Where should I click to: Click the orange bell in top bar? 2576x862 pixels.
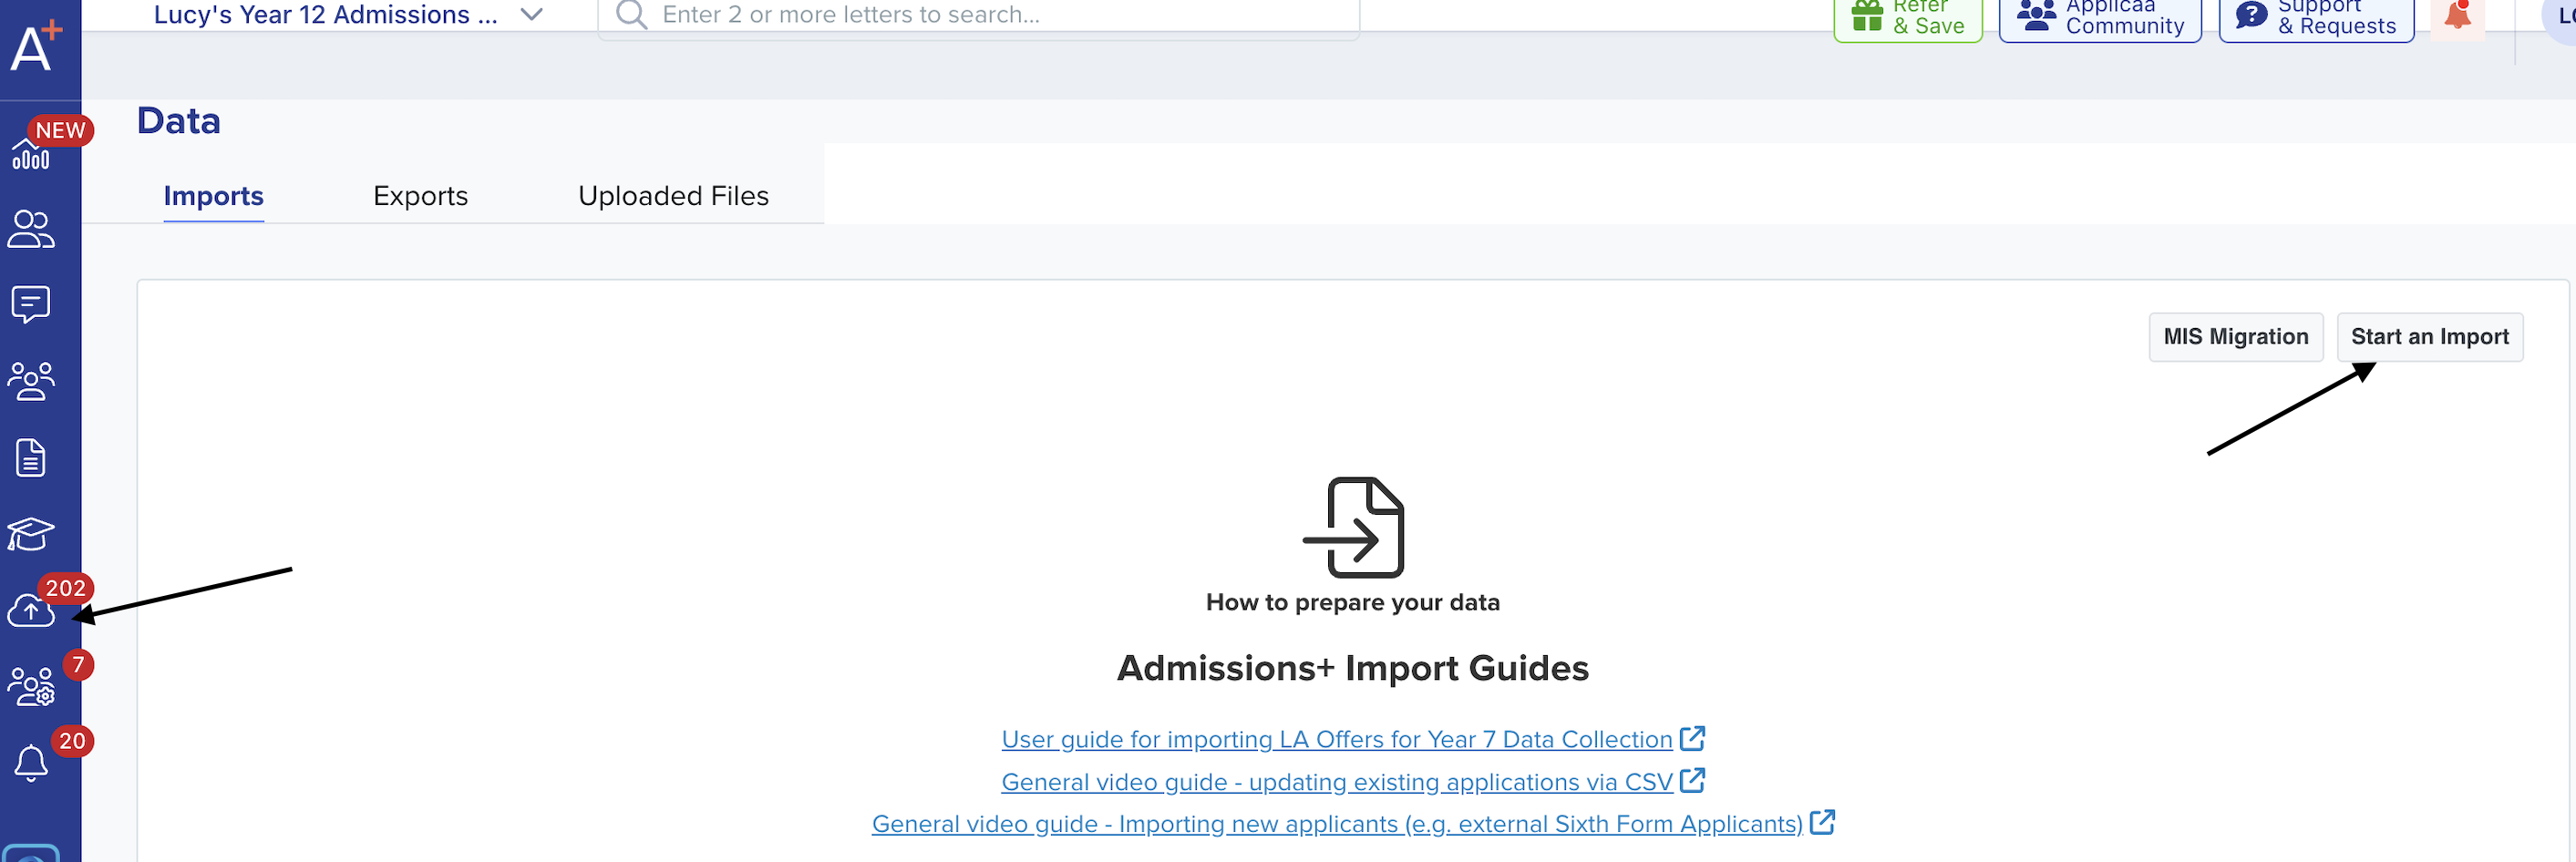coord(2457,17)
